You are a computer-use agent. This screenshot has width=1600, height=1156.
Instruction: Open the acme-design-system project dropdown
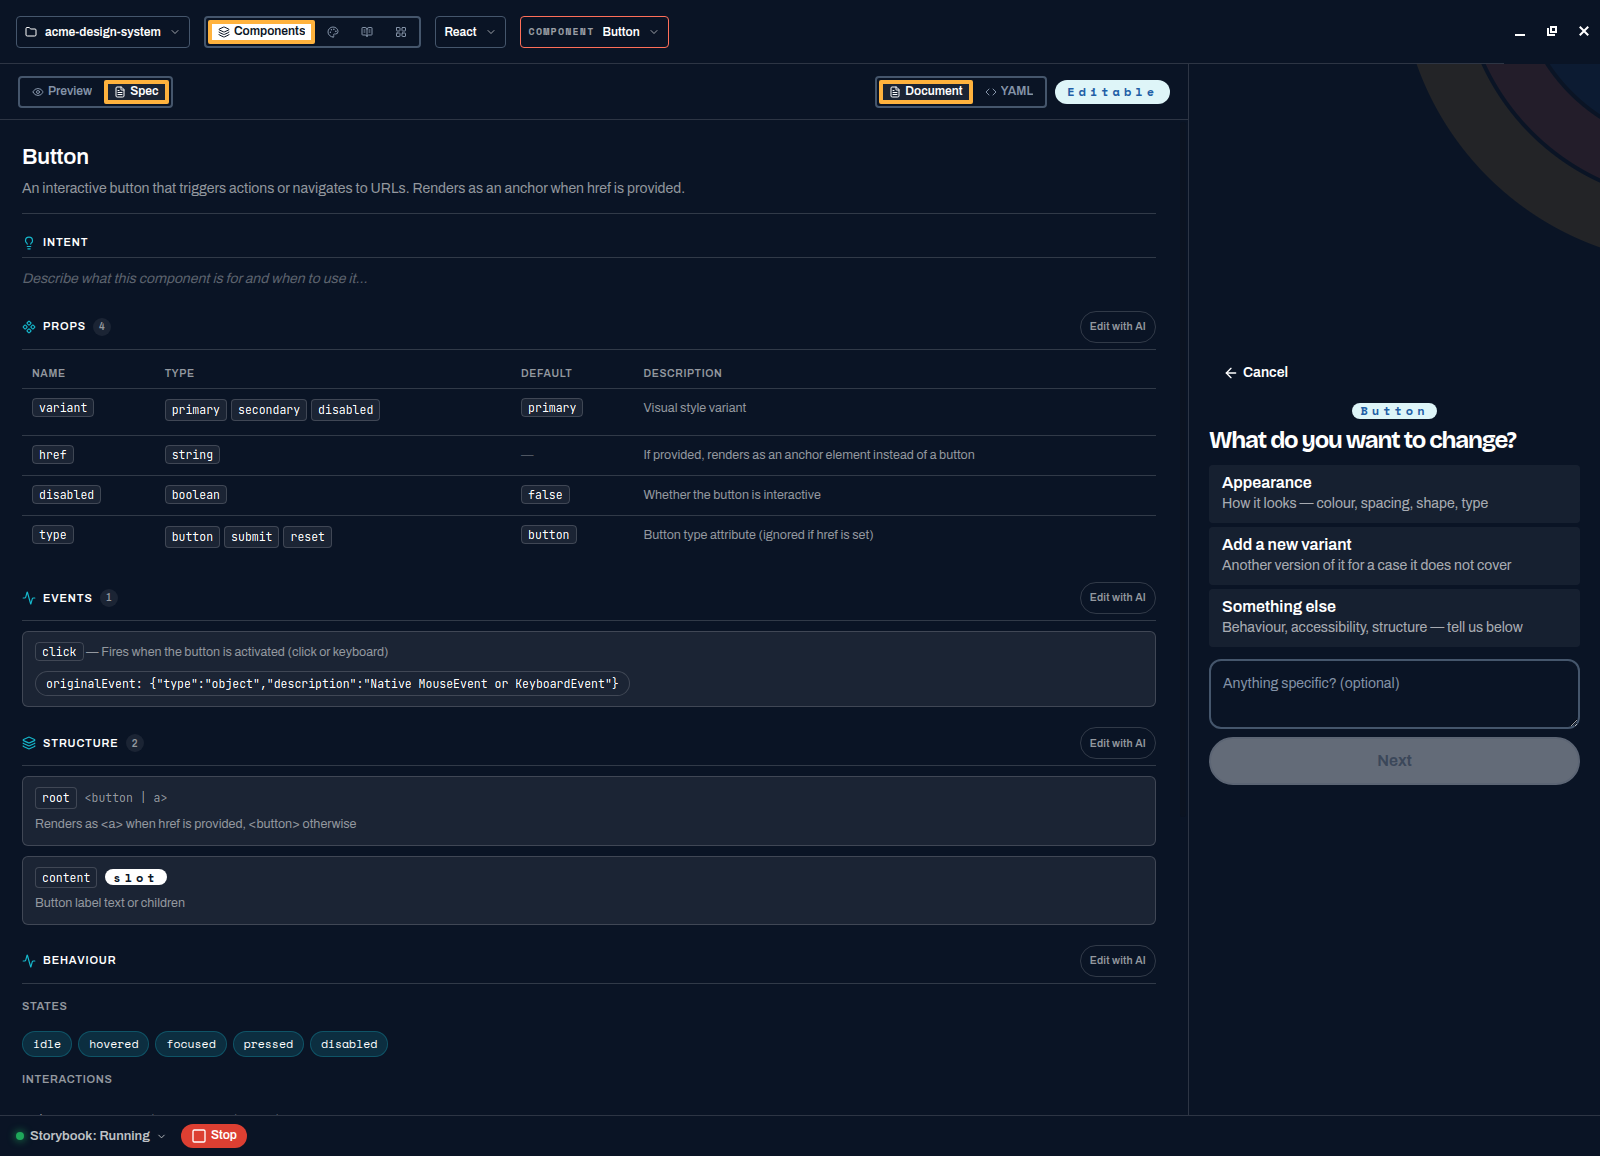pos(103,32)
